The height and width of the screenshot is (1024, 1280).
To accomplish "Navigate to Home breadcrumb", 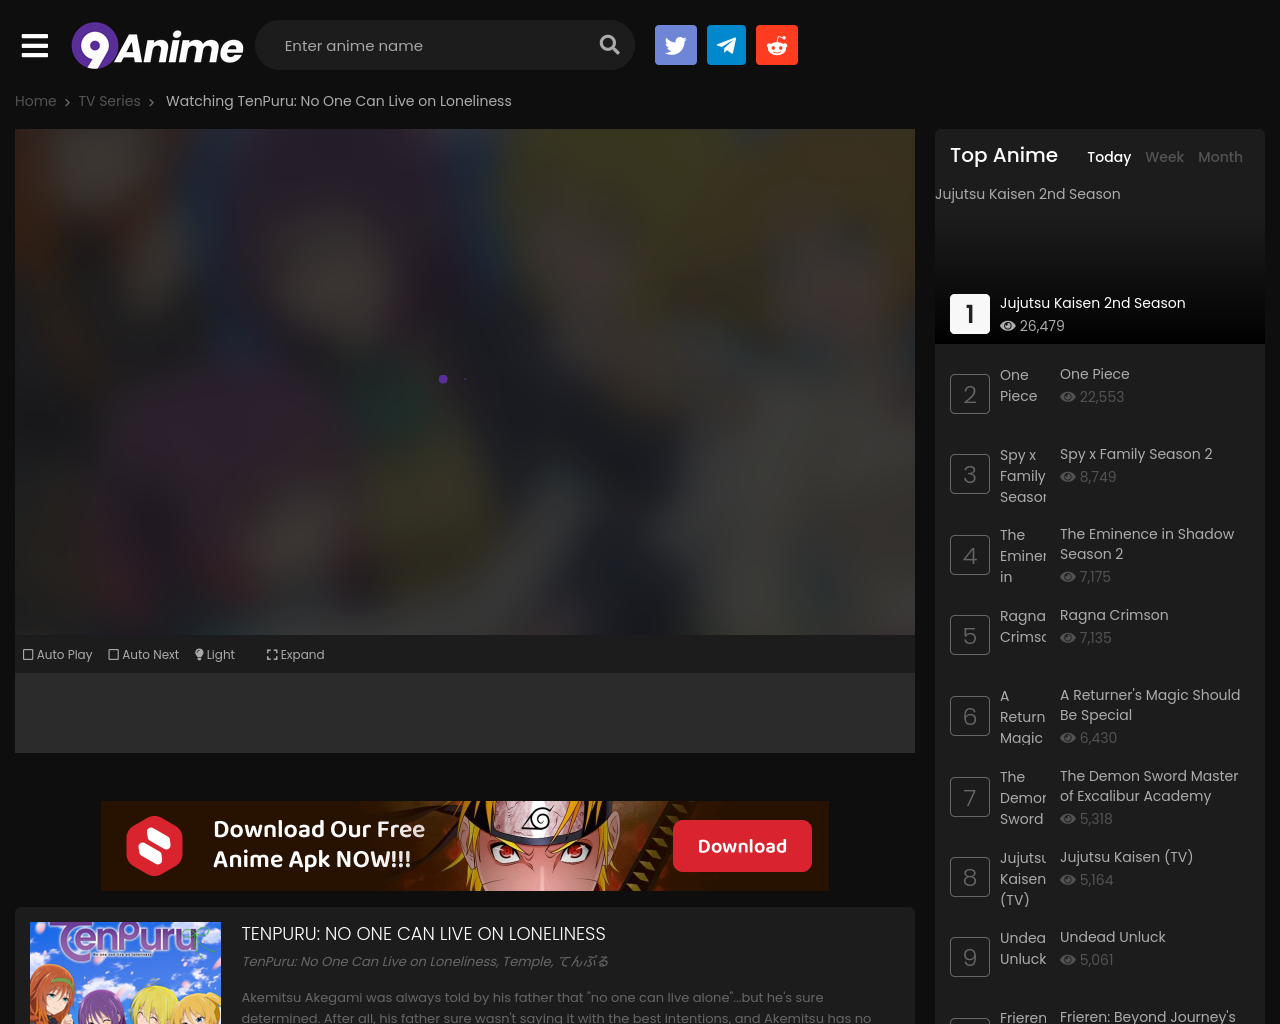I will click(x=36, y=101).
